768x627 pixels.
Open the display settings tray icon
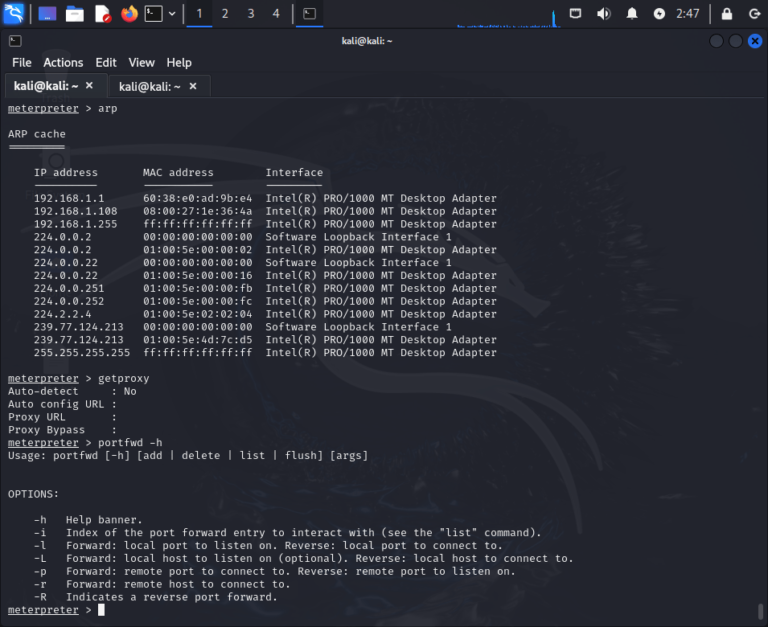click(576, 14)
